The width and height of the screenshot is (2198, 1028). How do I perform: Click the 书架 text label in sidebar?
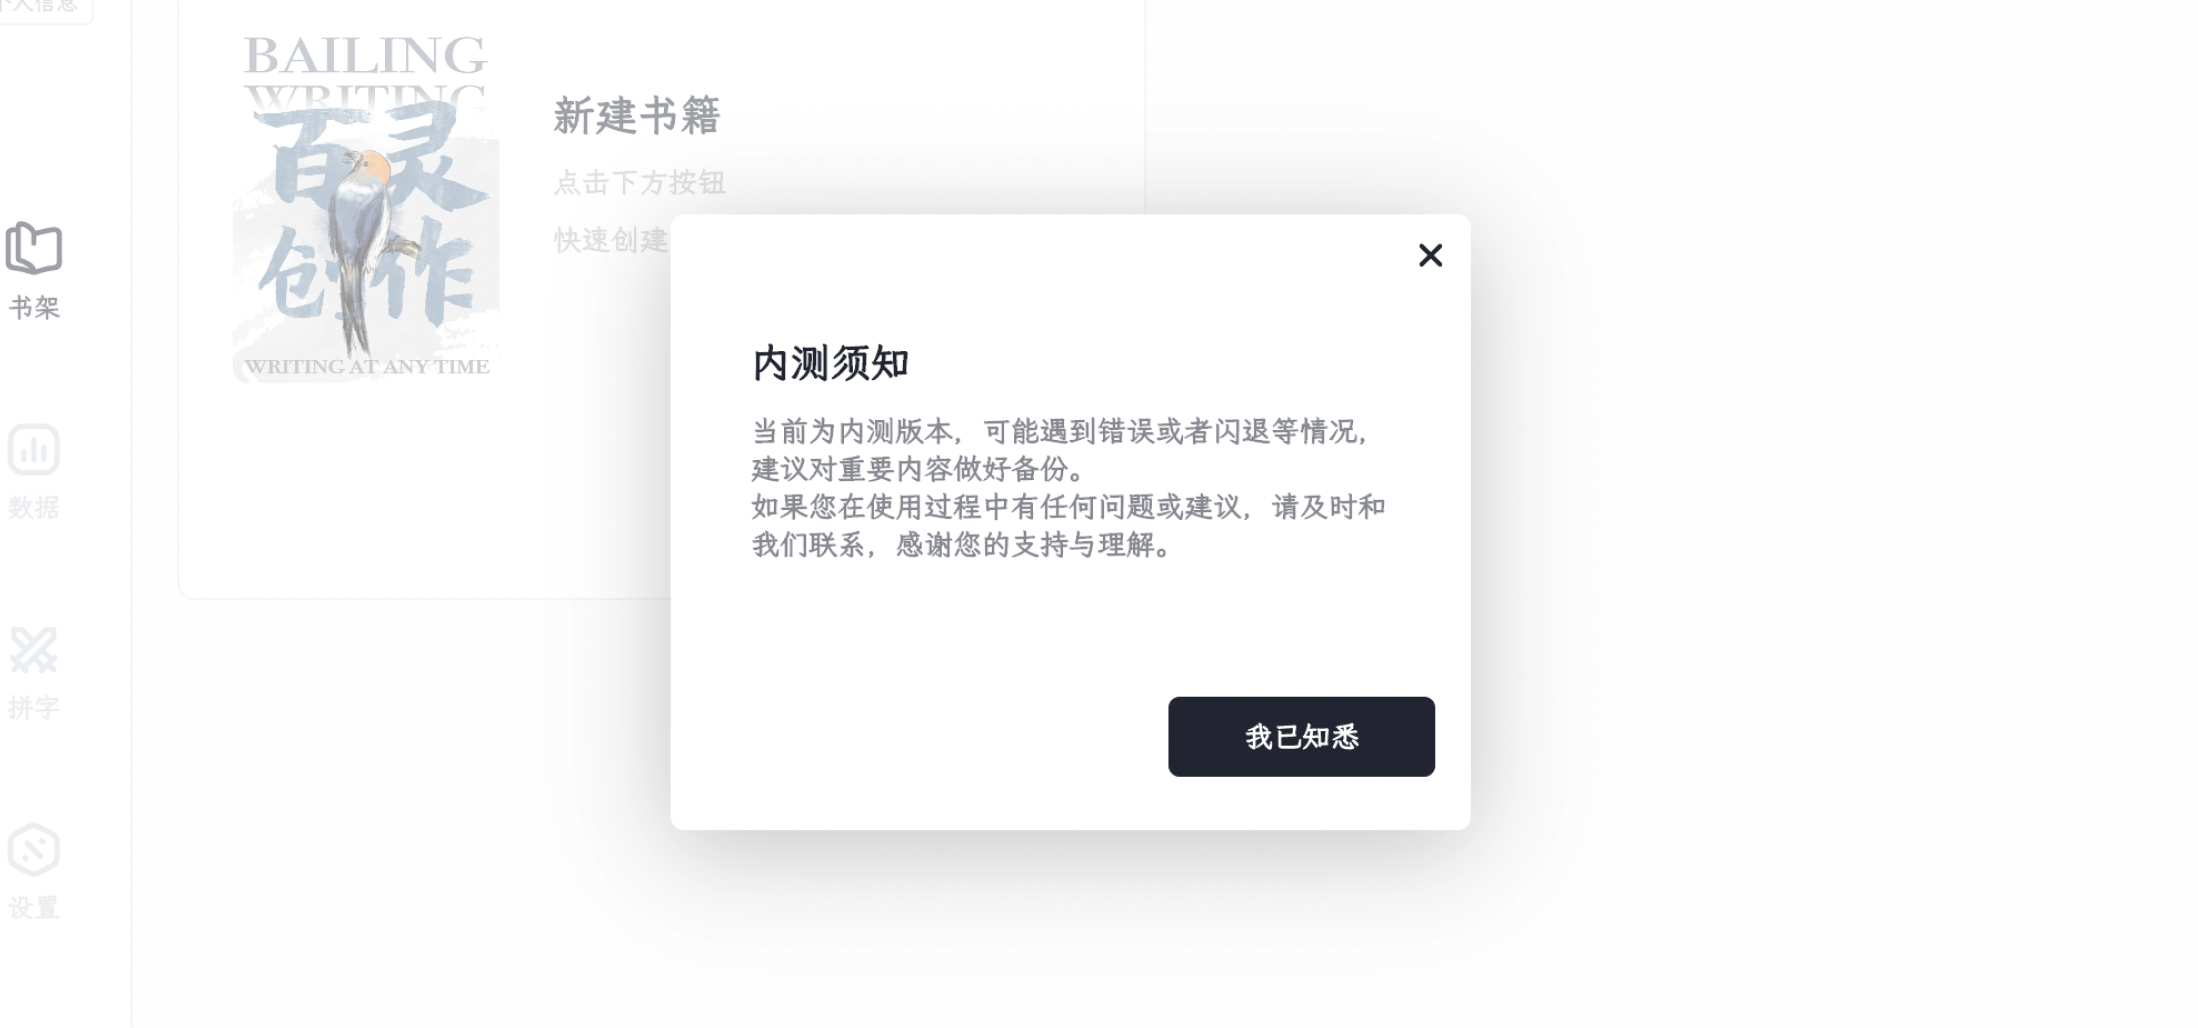pos(34,307)
